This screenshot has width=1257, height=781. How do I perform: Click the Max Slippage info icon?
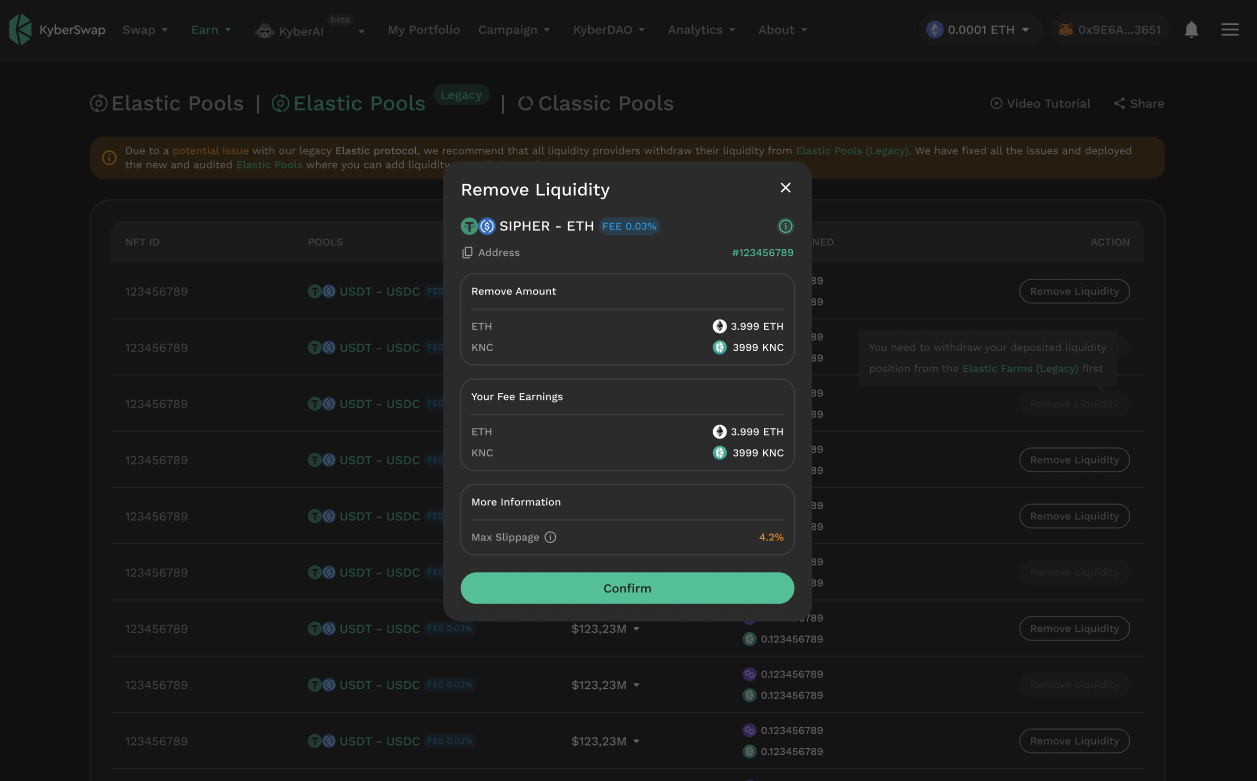click(550, 537)
